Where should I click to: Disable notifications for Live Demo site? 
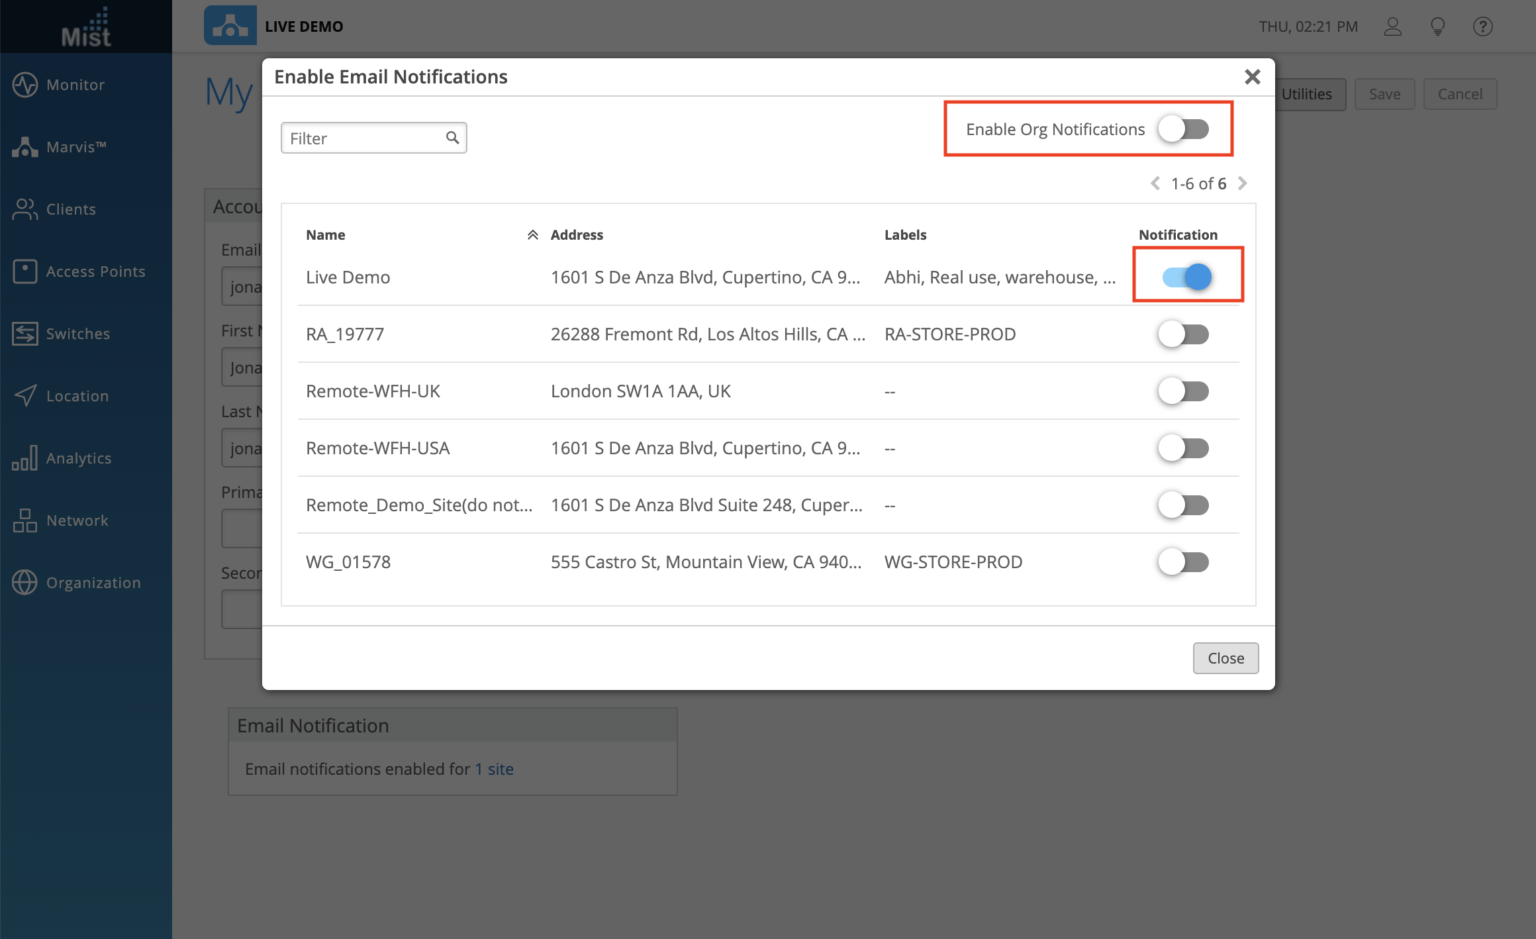click(1186, 277)
